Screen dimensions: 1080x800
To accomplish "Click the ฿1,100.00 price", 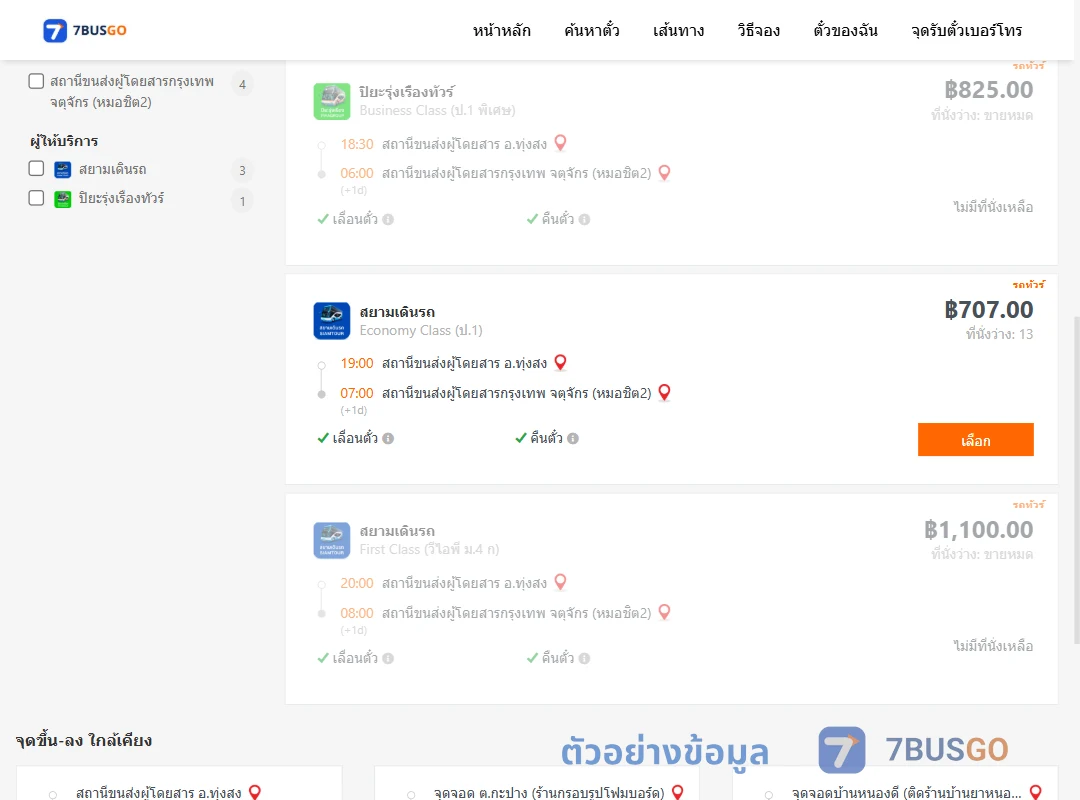I will click(x=978, y=530).
